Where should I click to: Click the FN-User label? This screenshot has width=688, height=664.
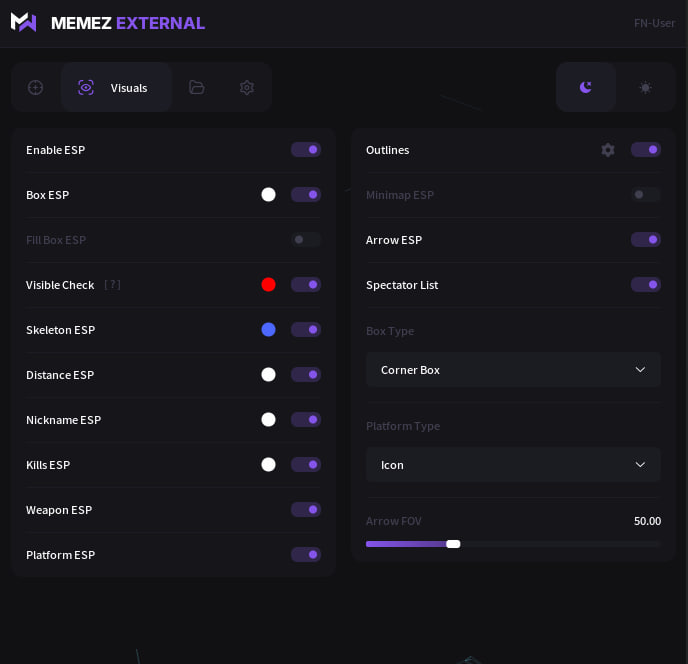(654, 23)
